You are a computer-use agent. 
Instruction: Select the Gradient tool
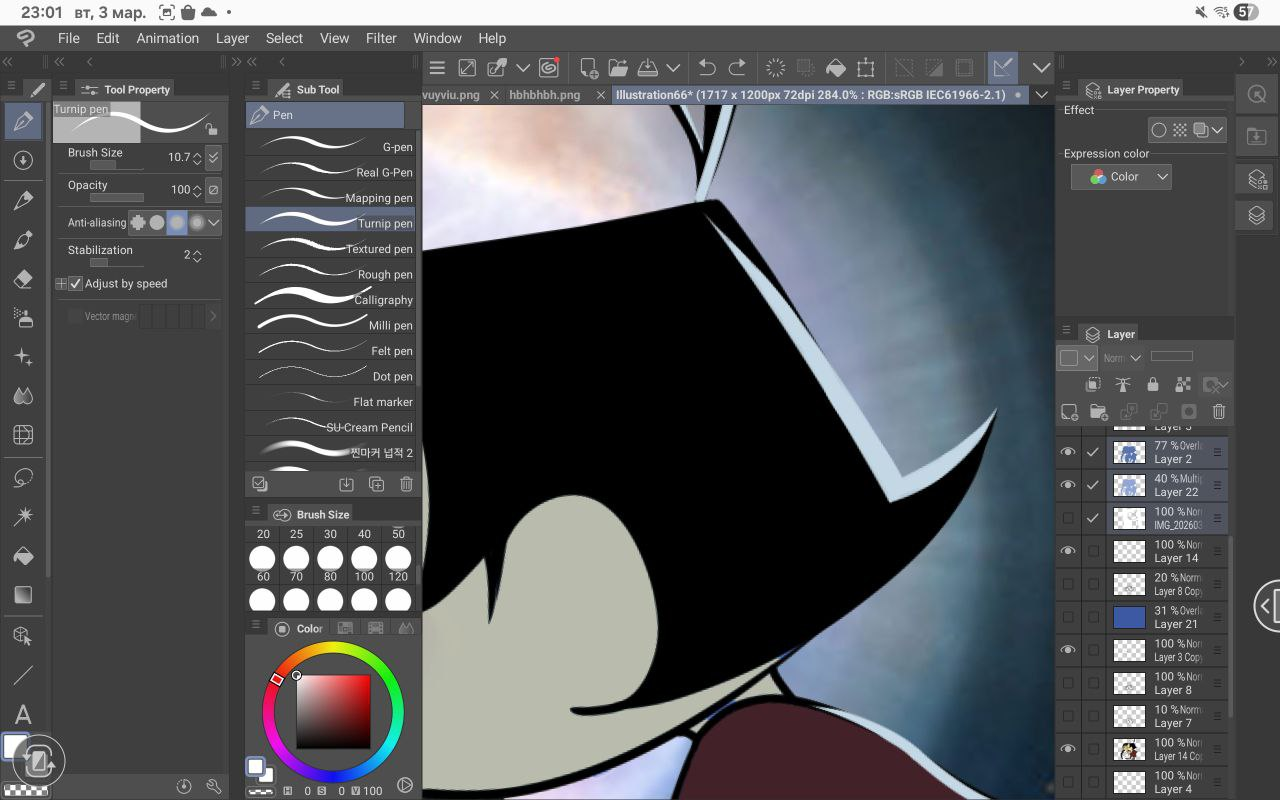click(24, 595)
